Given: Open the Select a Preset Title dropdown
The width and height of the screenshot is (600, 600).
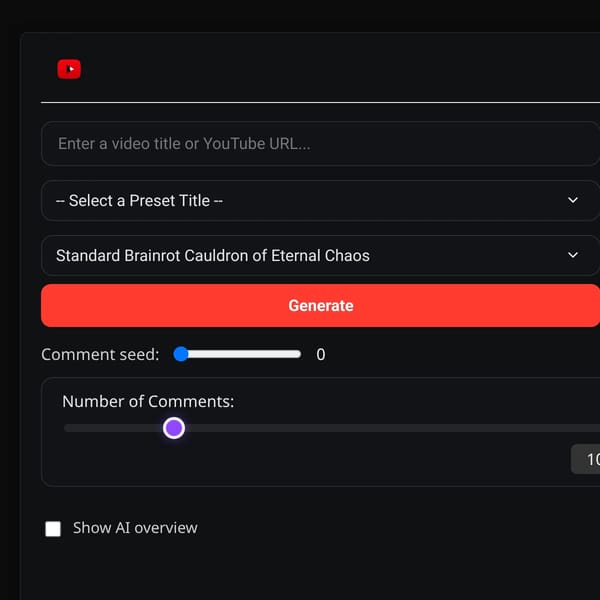Looking at the screenshot, I should pyautogui.click(x=320, y=201).
